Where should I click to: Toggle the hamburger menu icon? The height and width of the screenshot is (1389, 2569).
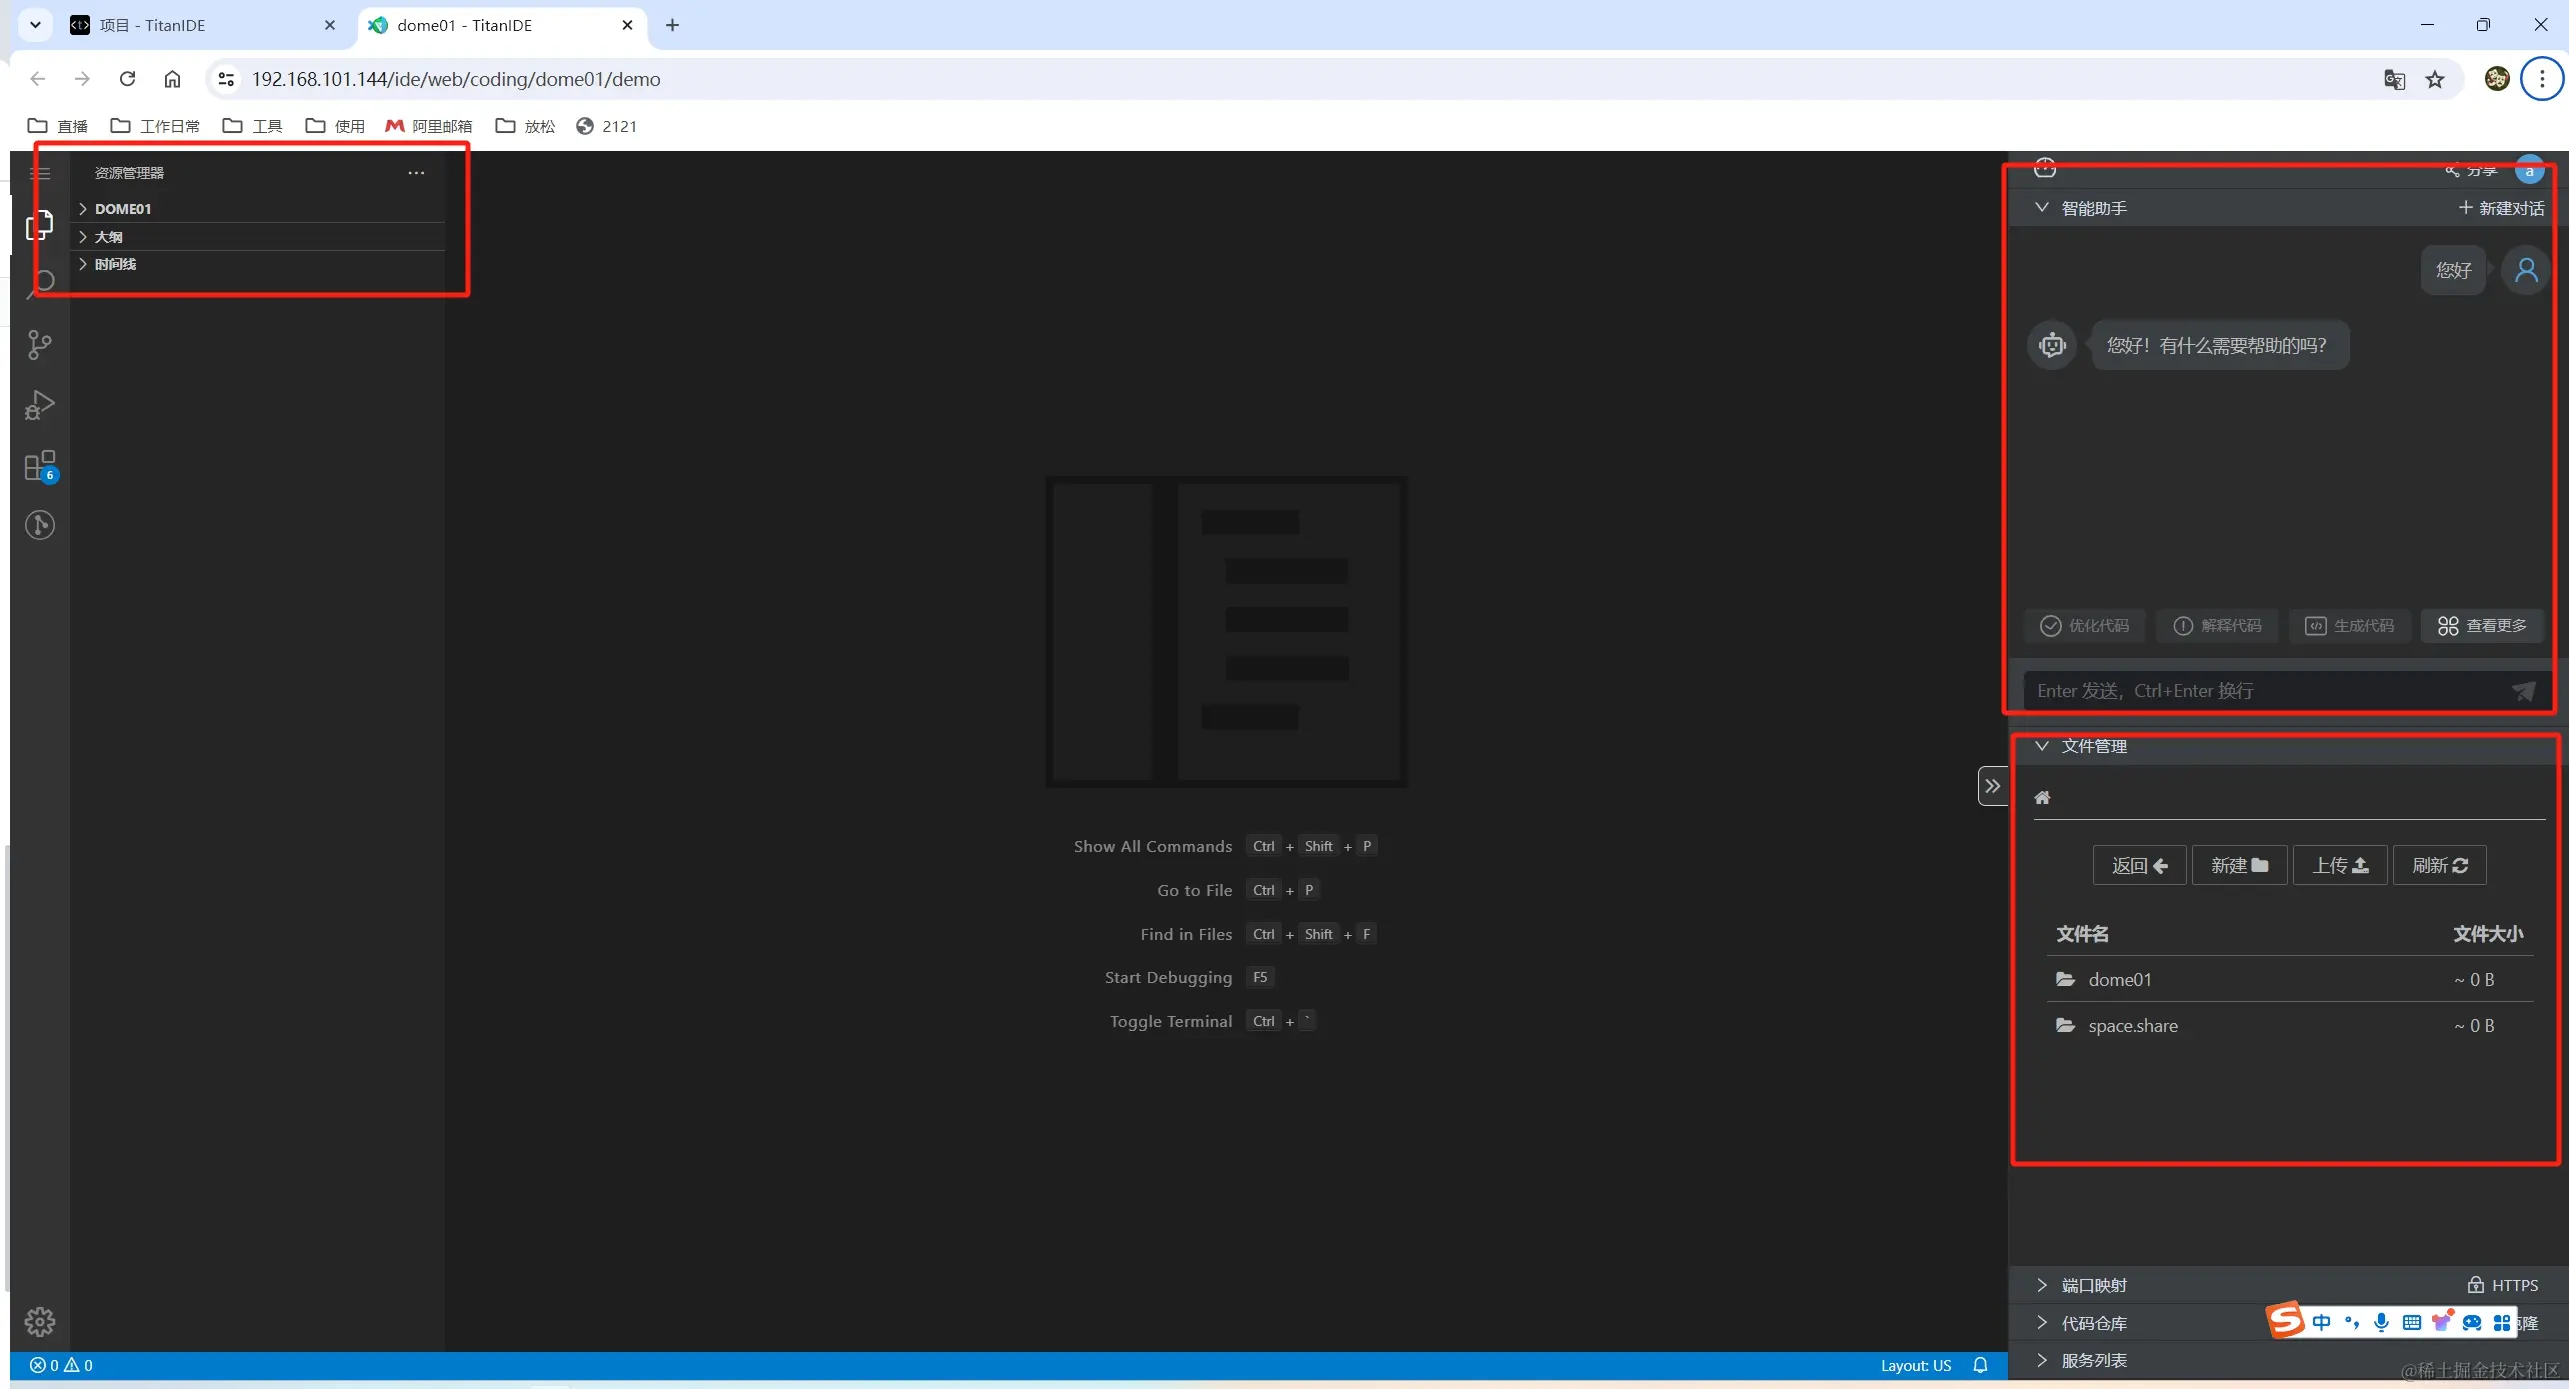pyautogui.click(x=40, y=173)
